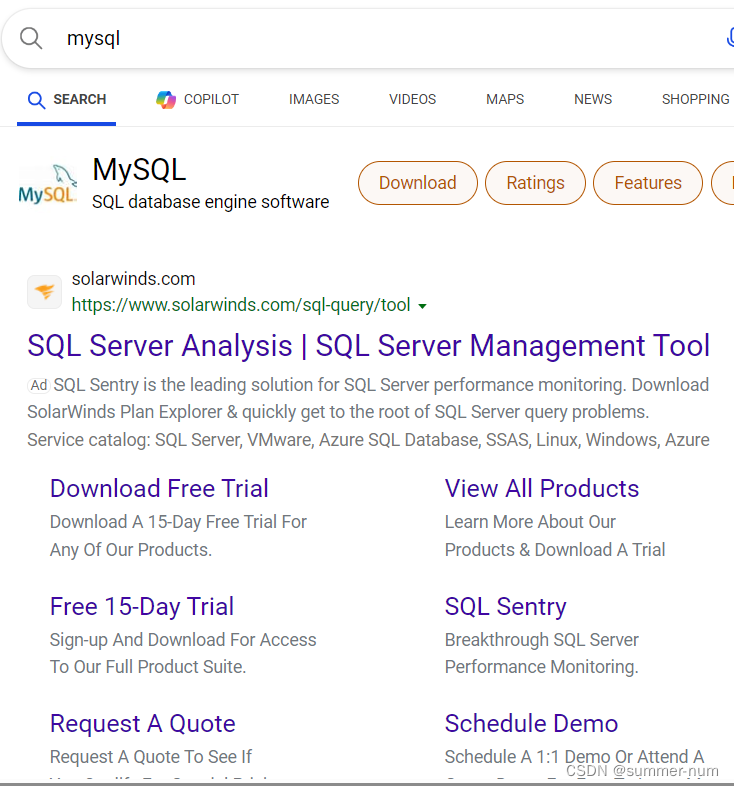Open the solarwinds.com sql-query URL link
The image size is (734, 786).
click(241, 305)
